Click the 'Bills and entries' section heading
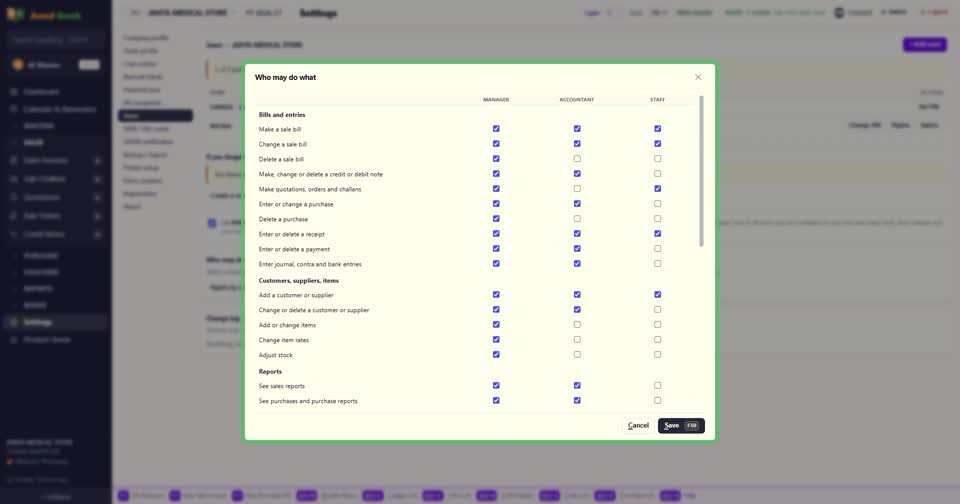Screen dimensions: 960x504 tap(282, 115)
